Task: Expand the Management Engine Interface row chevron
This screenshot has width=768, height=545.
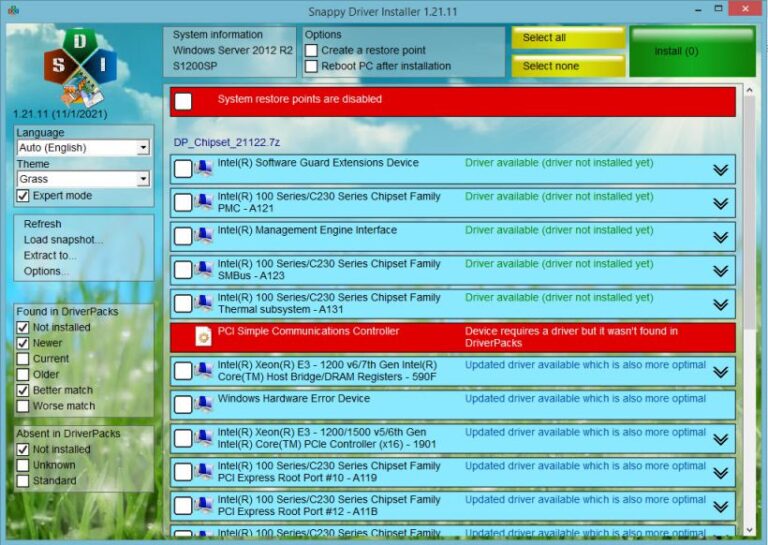Action: (x=720, y=237)
